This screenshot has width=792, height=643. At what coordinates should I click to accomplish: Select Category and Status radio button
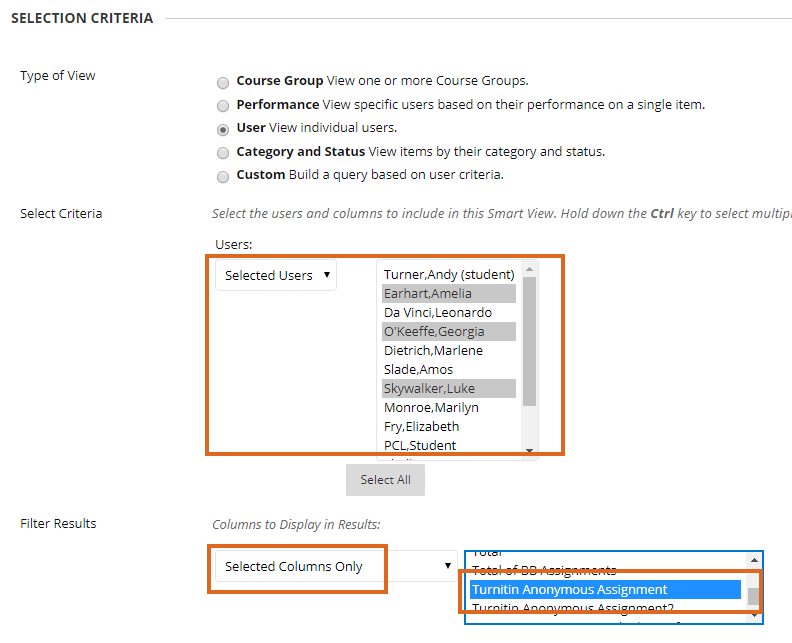223,153
